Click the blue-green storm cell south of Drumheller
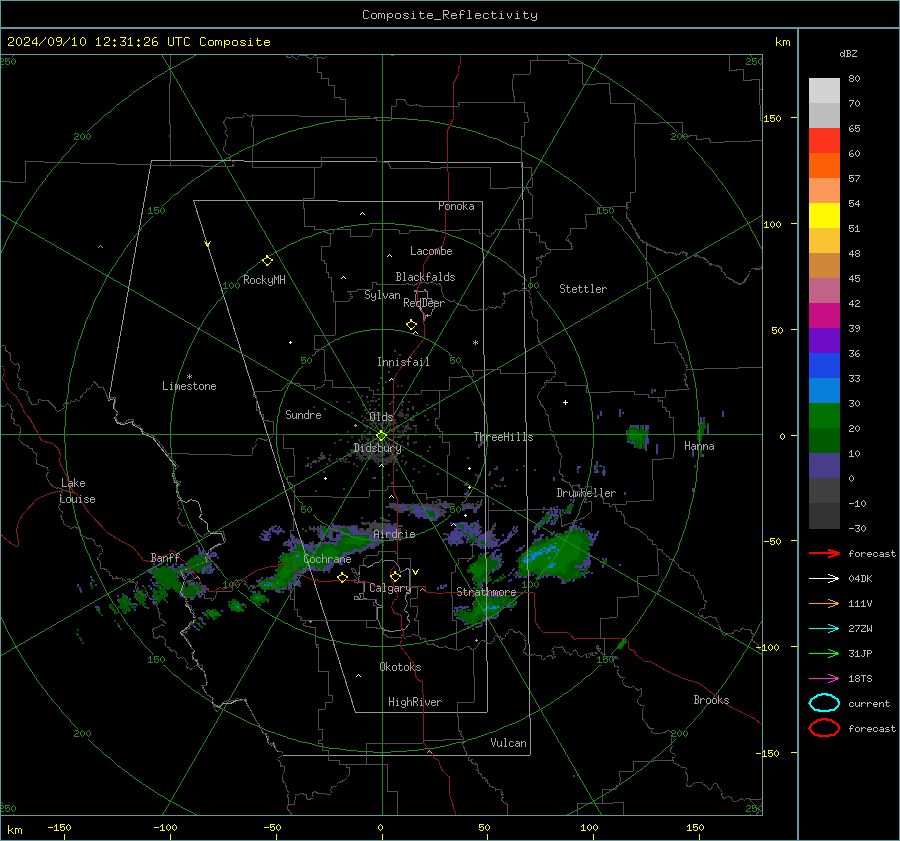The image size is (900, 841). point(557,555)
